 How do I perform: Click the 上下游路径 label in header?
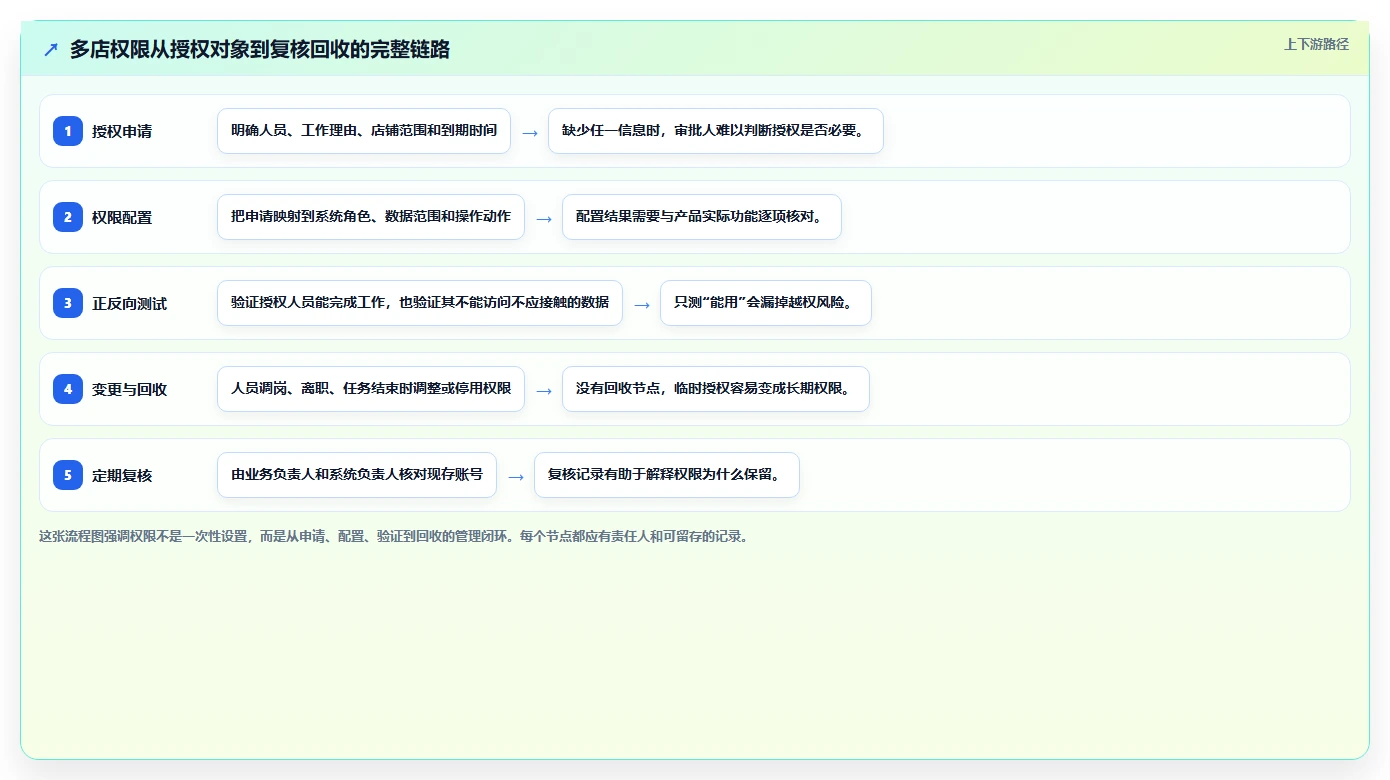pos(1316,44)
